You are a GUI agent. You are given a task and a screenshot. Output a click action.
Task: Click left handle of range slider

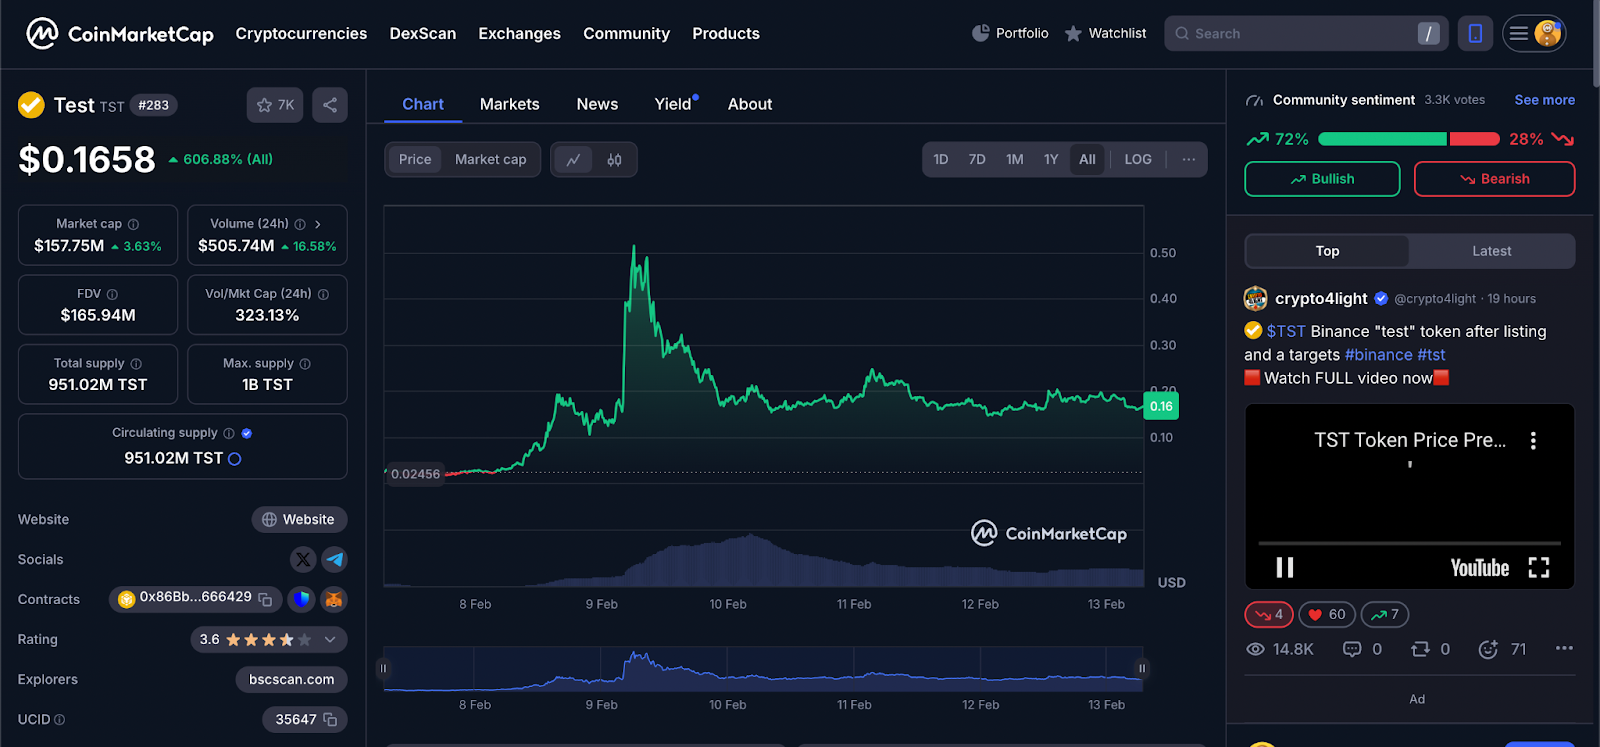(383, 668)
